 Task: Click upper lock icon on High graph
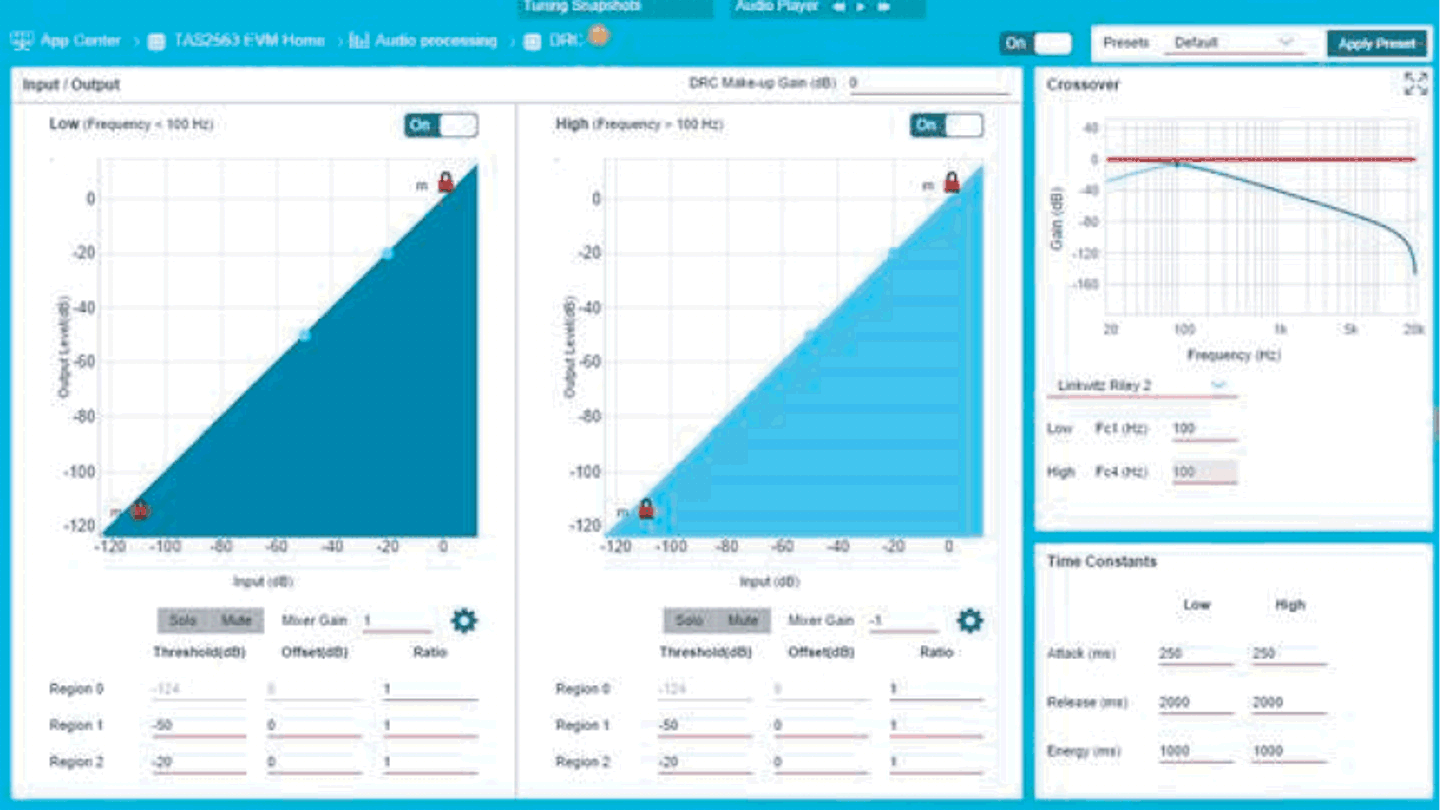tap(952, 182)
